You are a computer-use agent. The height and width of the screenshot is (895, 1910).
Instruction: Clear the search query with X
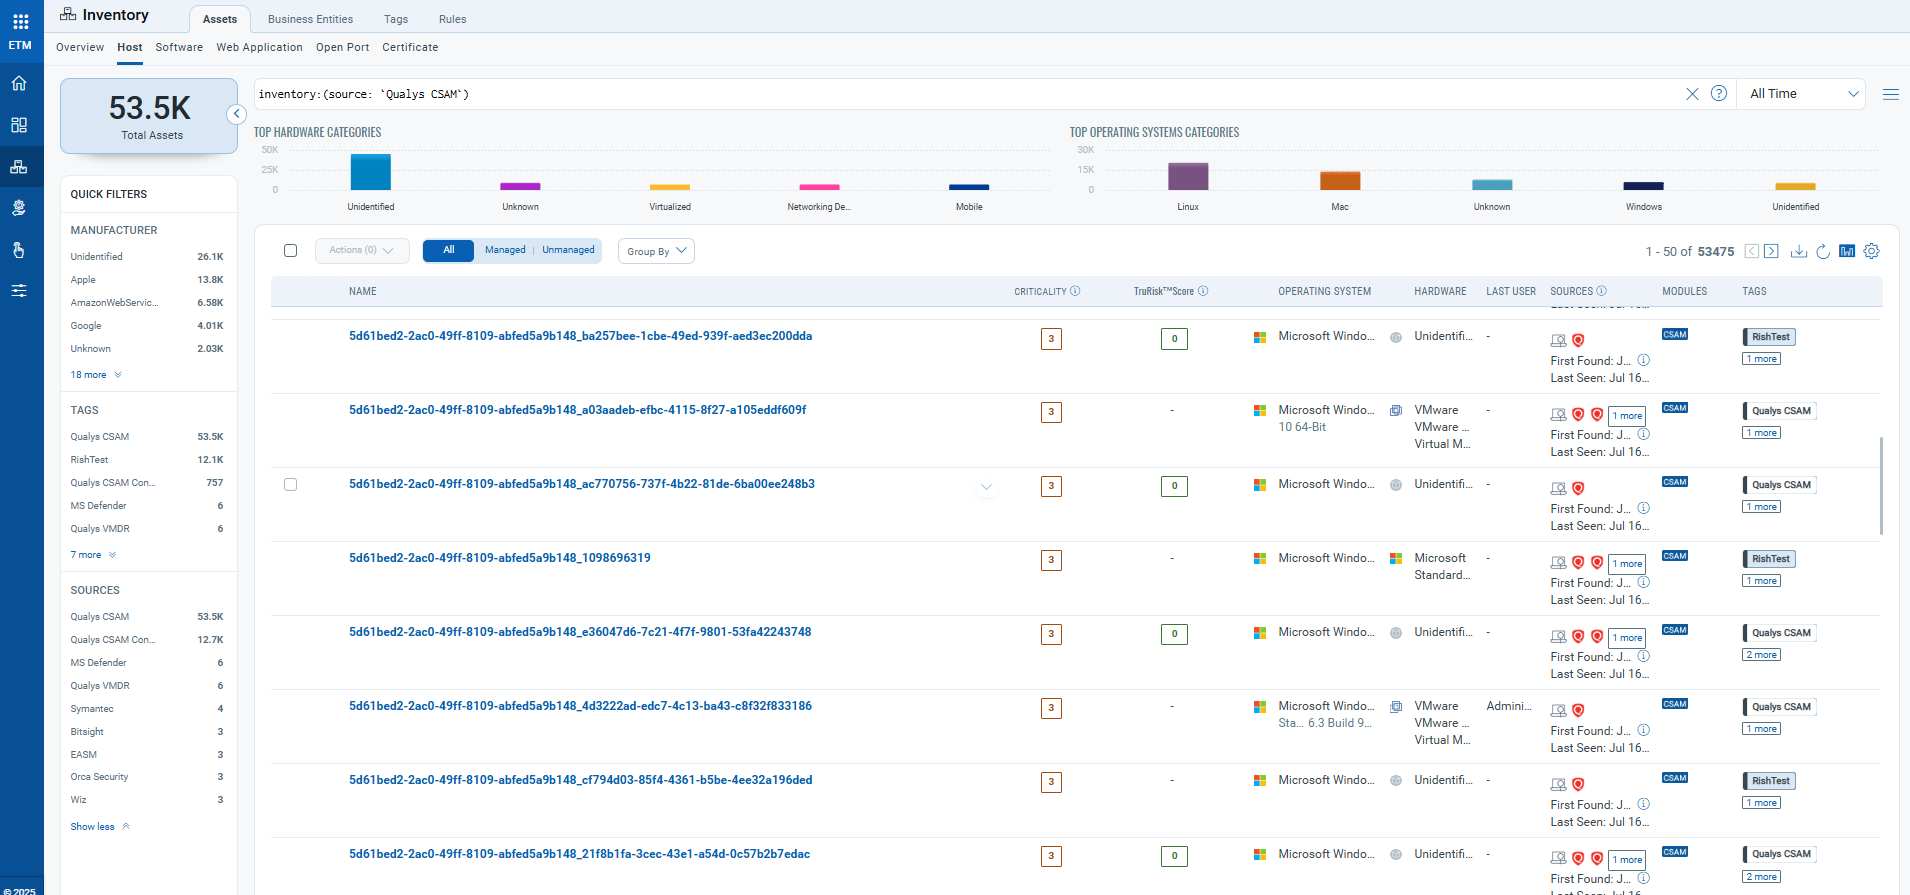coord(1692,94)
